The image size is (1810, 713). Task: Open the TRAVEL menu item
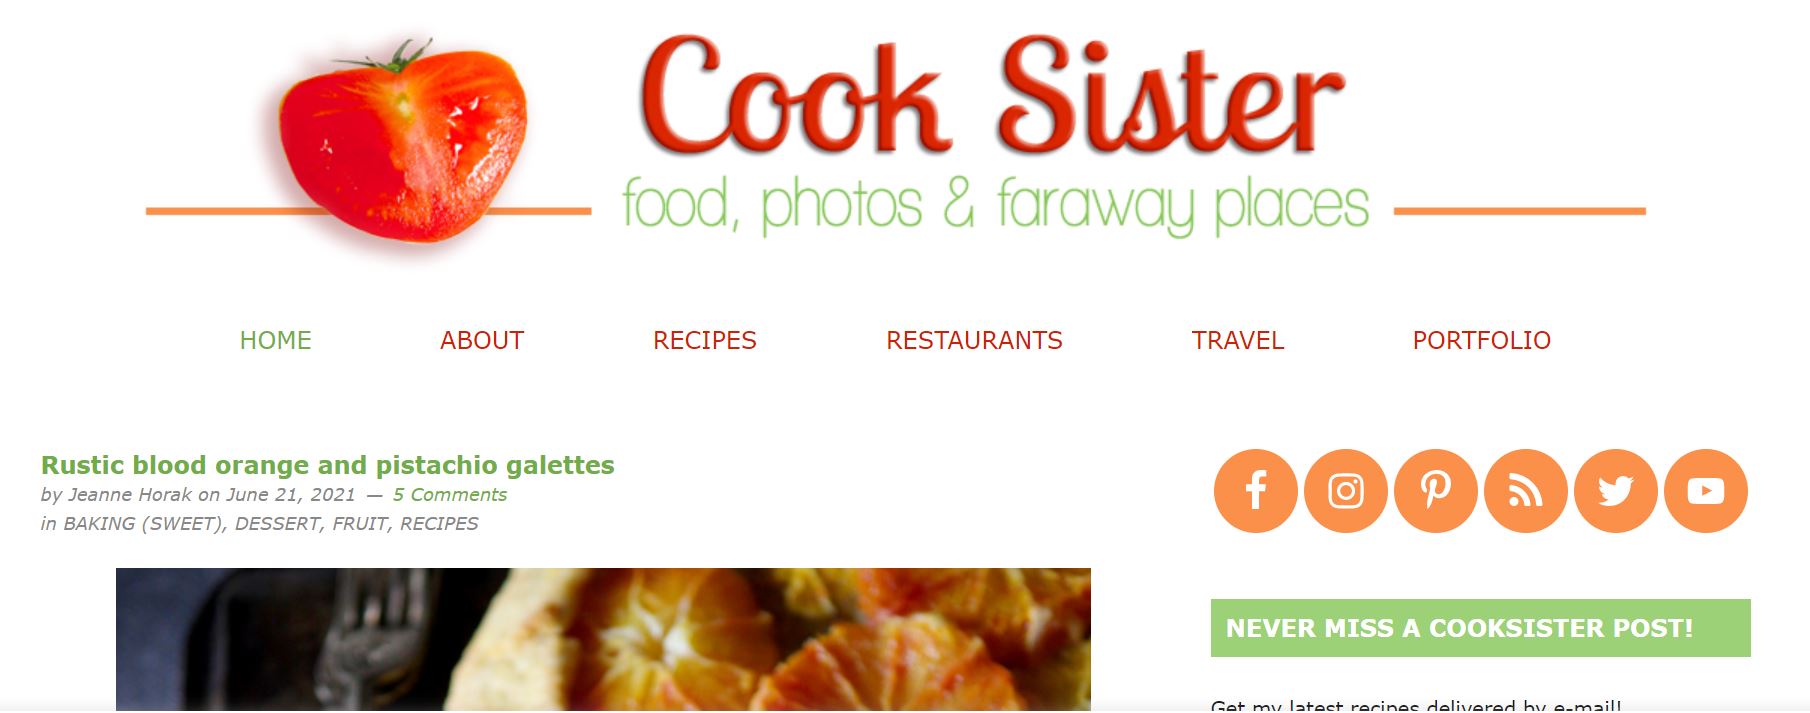(1238, 340)
